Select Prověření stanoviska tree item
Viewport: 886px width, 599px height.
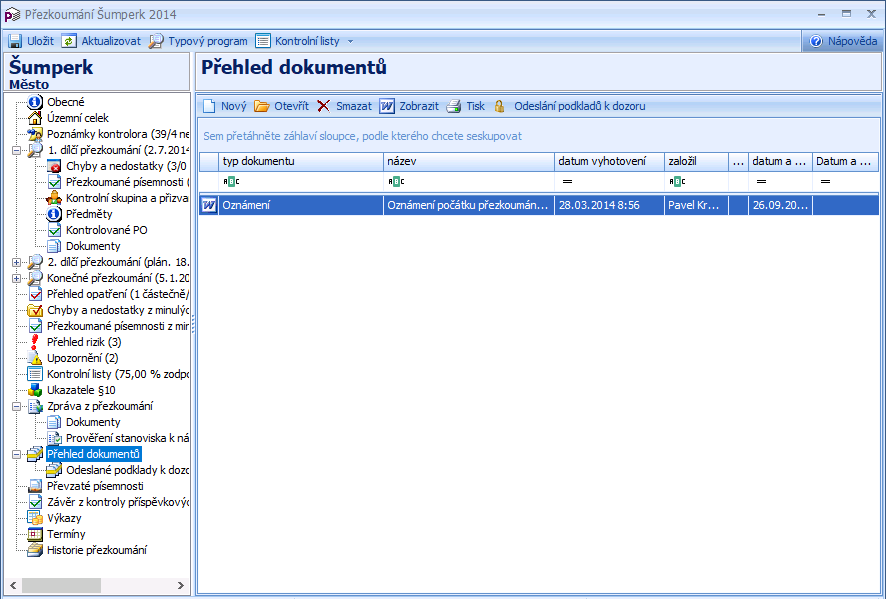[127, 438]
